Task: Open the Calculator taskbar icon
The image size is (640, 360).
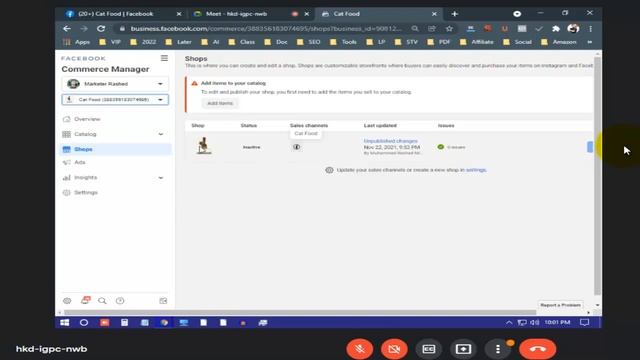Action: pyautogui.click(x=124, y=322)
